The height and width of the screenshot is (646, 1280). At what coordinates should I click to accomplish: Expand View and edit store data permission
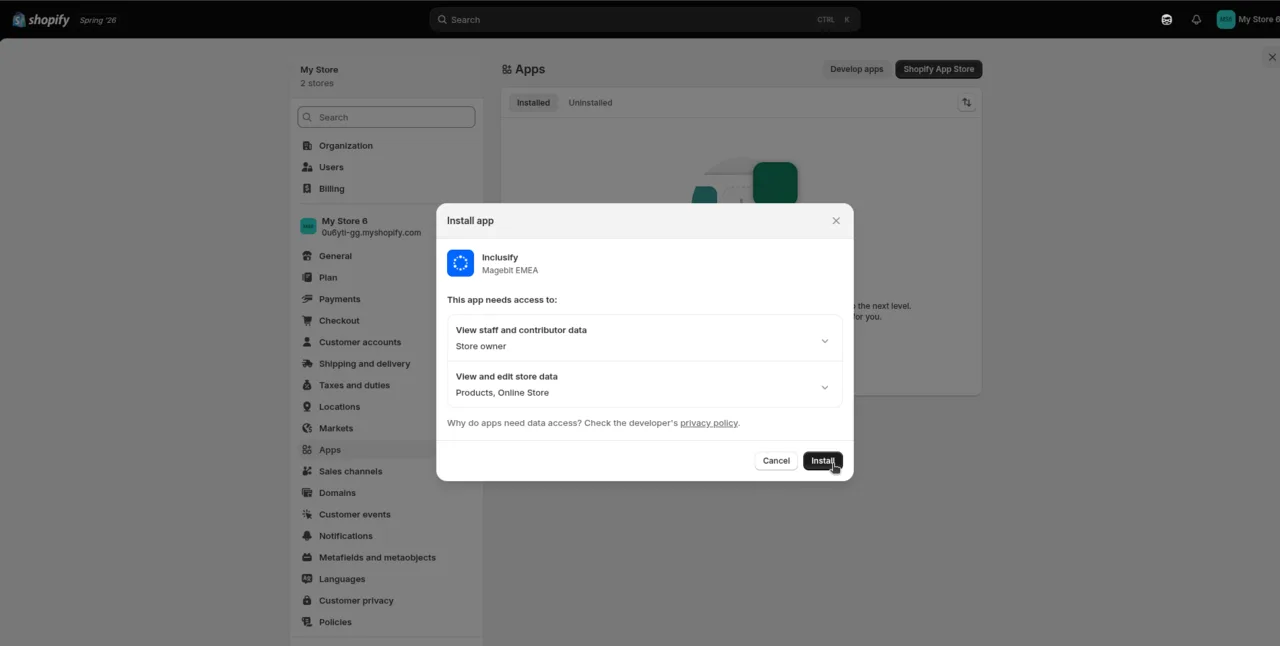645,385
